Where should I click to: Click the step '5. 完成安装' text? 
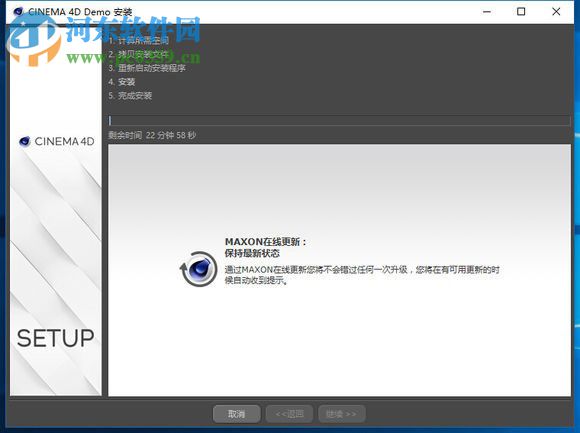130,96
